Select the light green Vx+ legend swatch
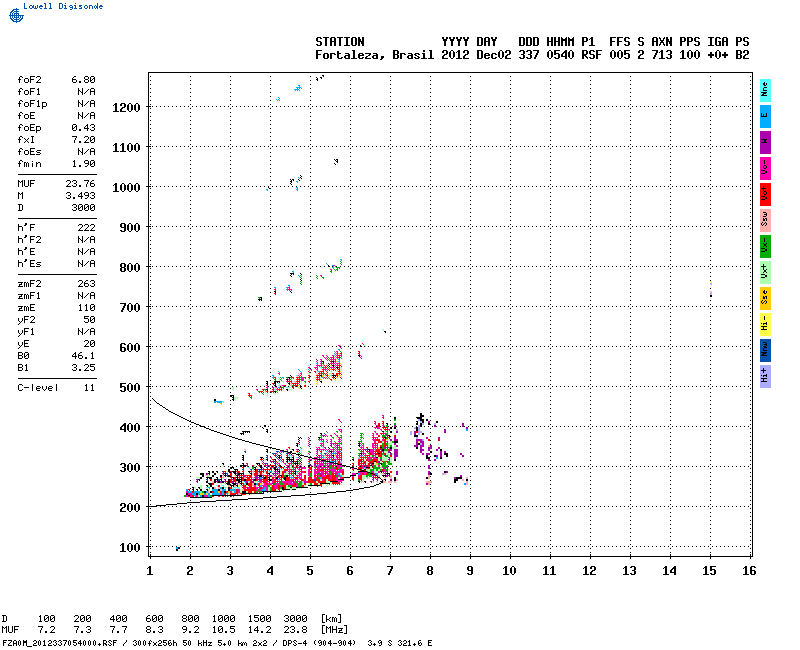The height and width of the screenshot is (650, 800). (765, 272)
